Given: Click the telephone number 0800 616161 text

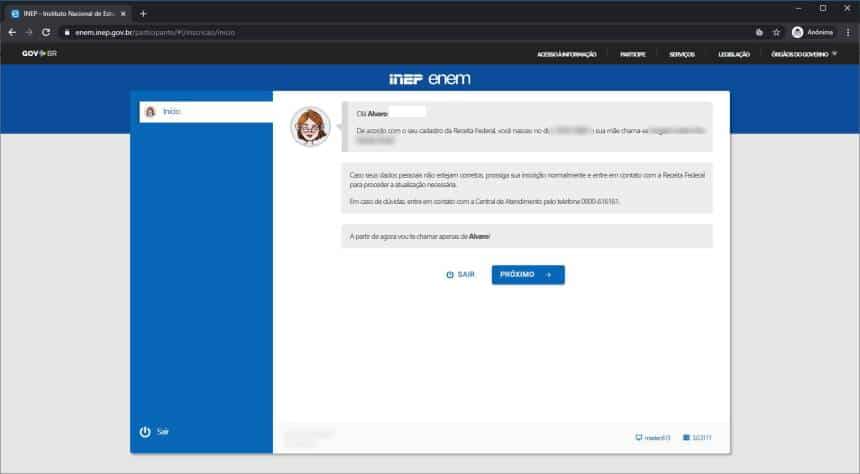Looking at the screenshot, I should [x=599, y=201].
